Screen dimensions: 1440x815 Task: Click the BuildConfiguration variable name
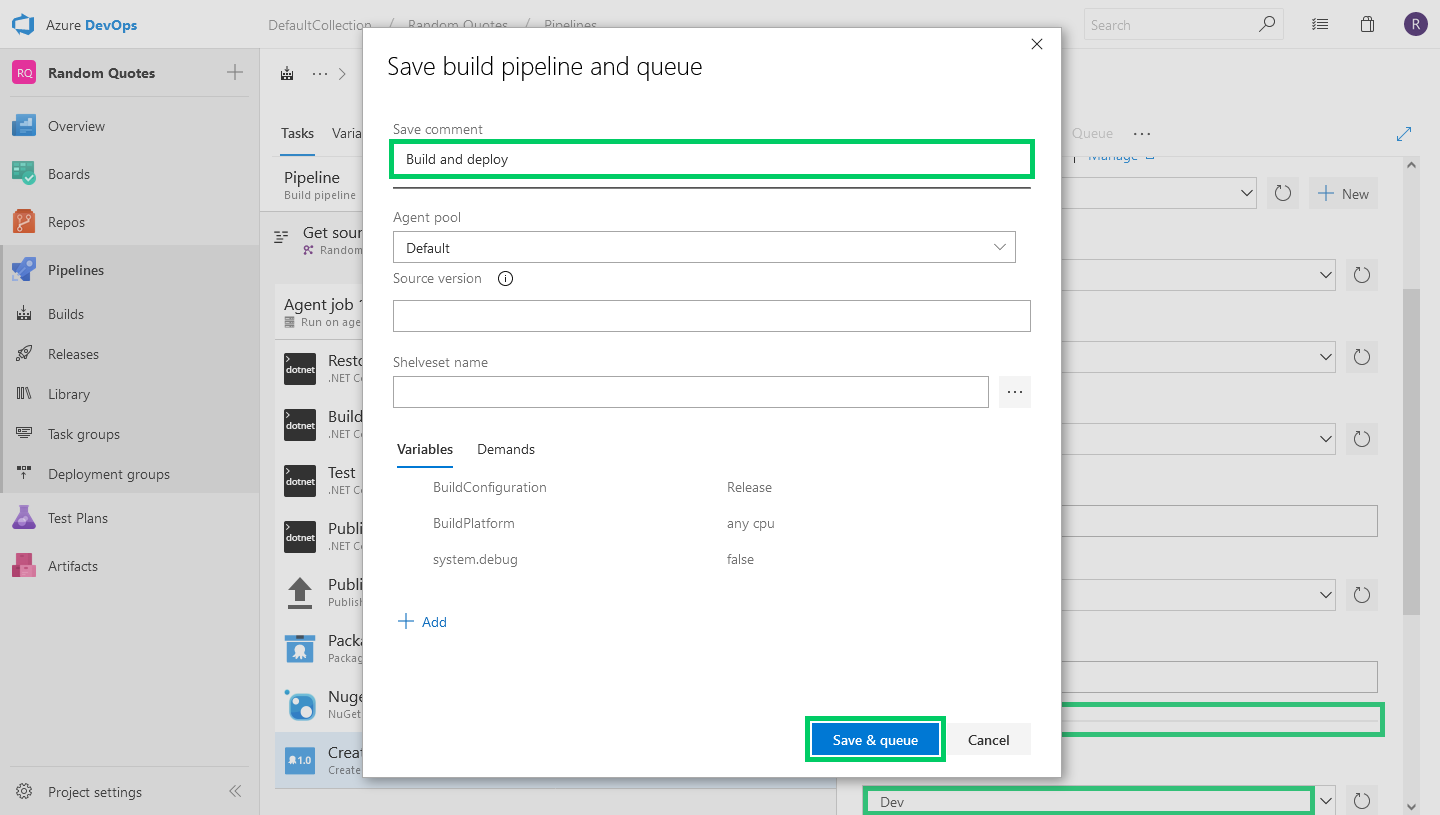[490, 488]
